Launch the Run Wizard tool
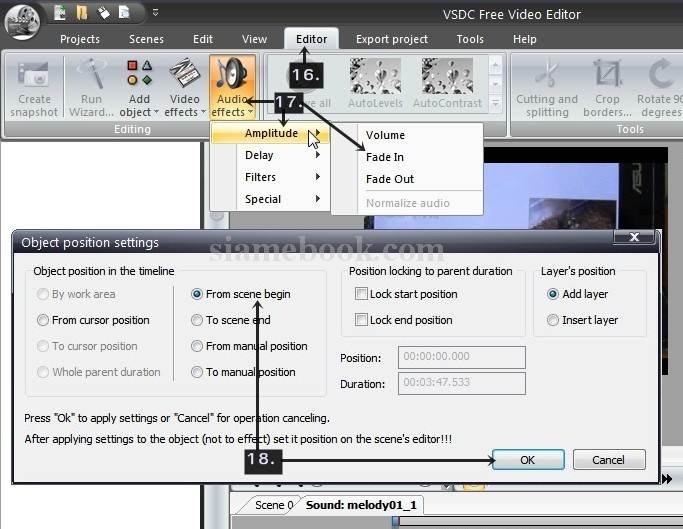Viewport: 683px width, 529px height. click(x=91, y=88)
